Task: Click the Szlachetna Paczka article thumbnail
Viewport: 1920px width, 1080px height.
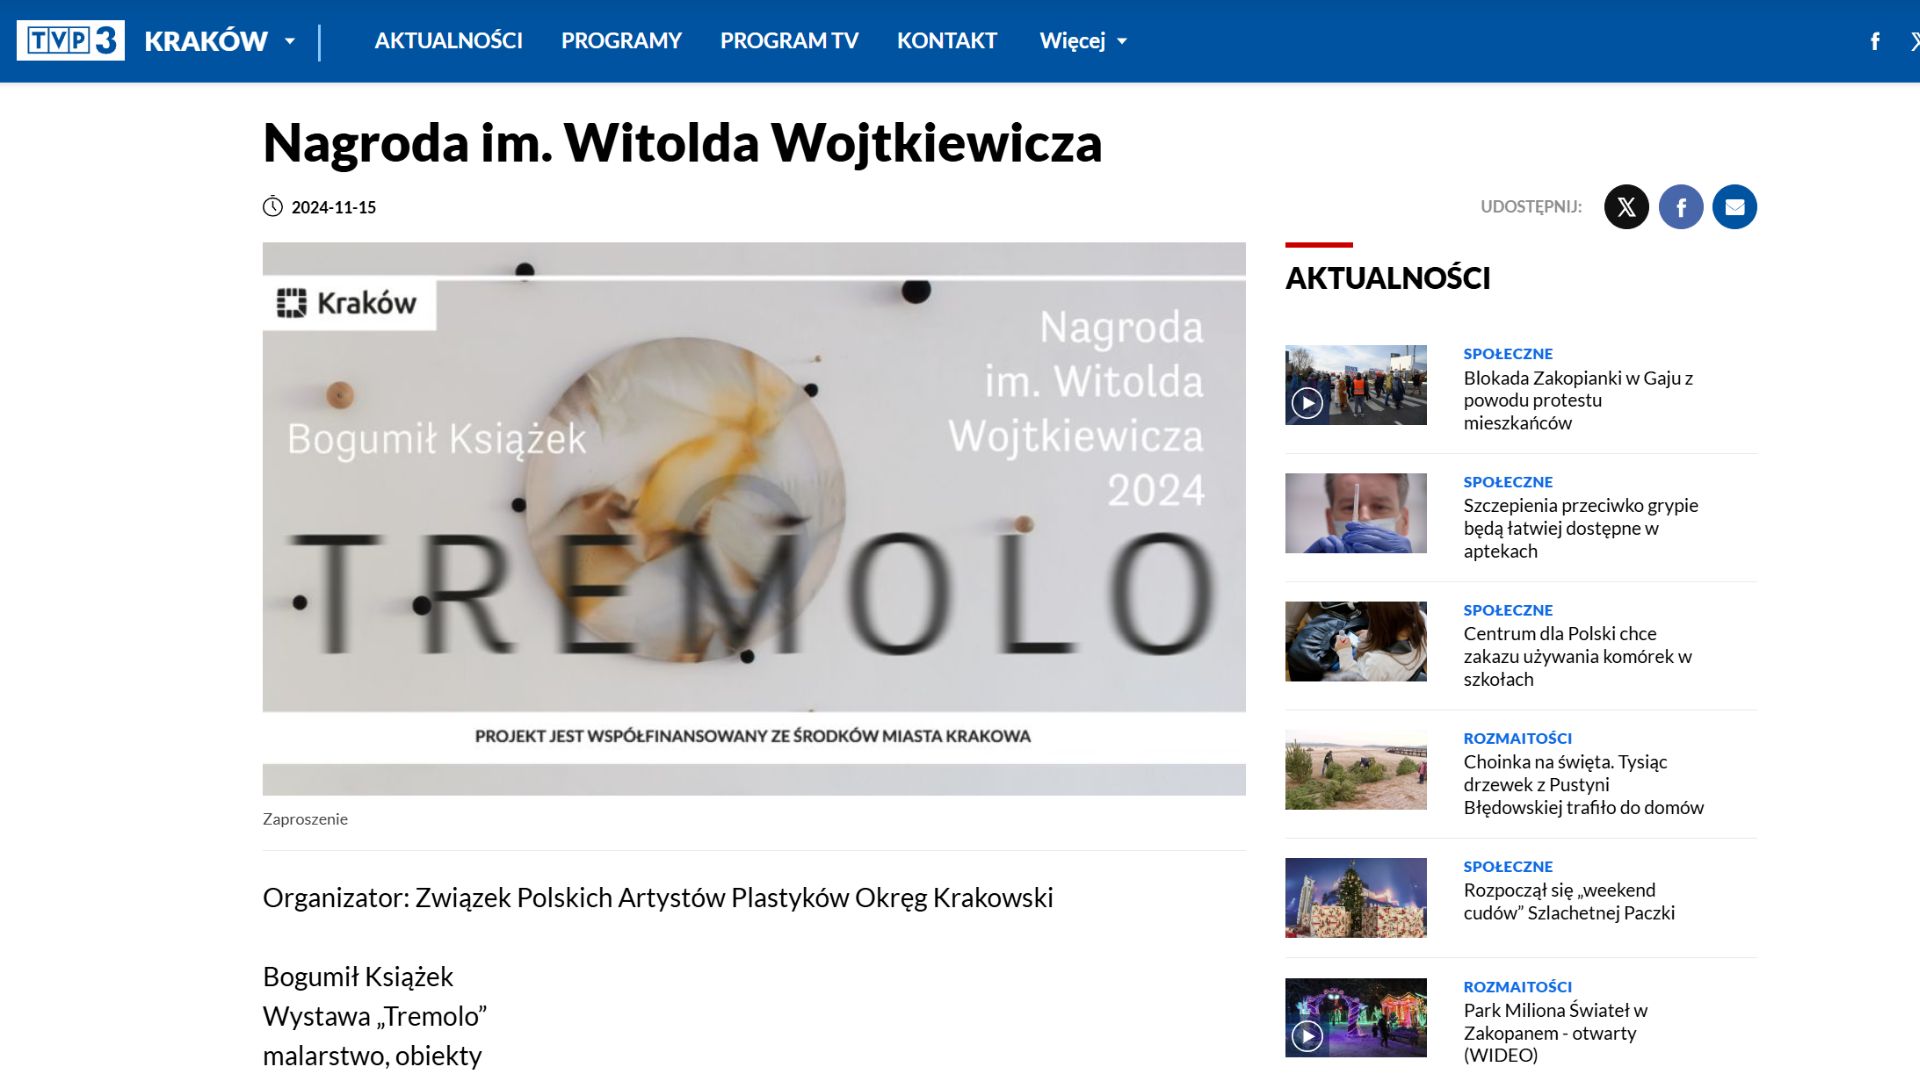Action: tap(1355, 897)
